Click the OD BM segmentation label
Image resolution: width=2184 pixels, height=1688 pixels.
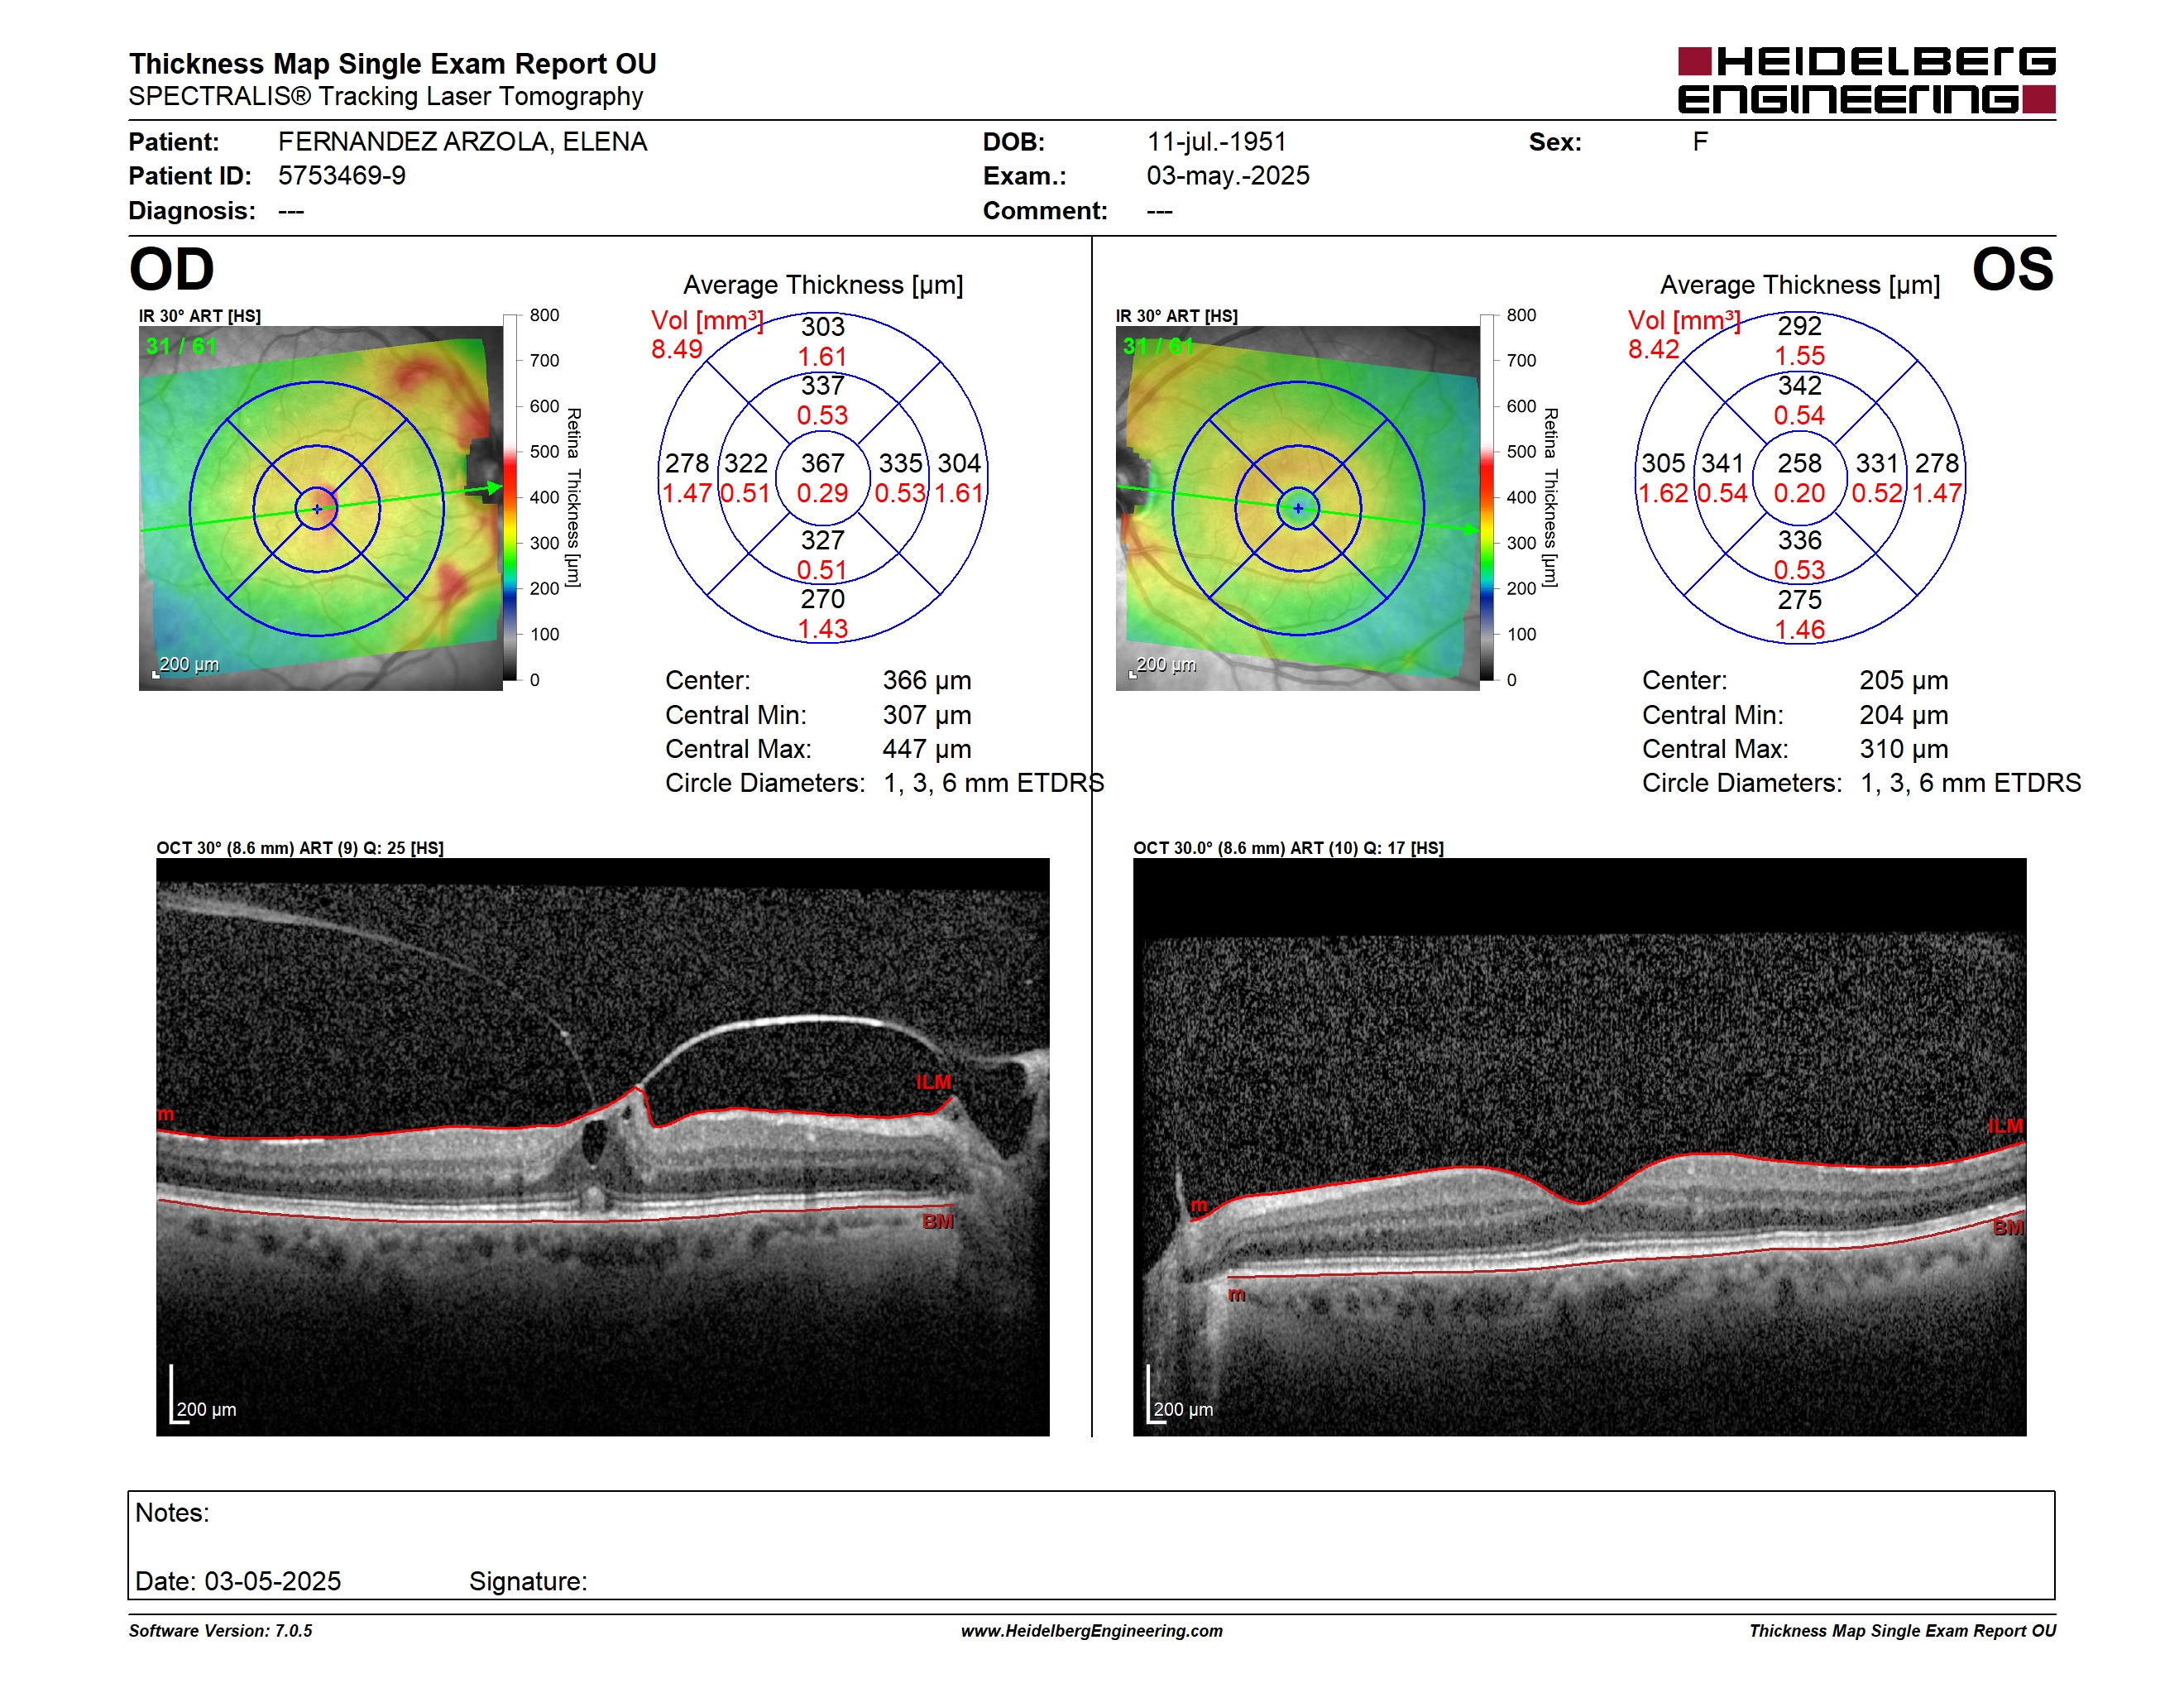(938, 1221)
